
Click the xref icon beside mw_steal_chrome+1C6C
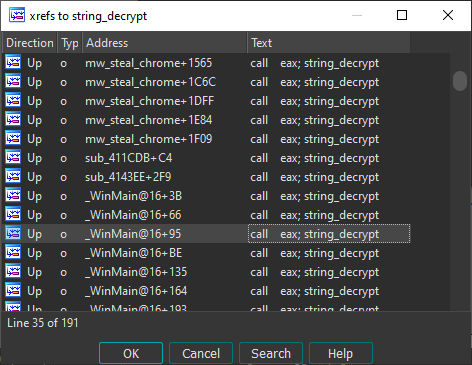pos(13,82)
